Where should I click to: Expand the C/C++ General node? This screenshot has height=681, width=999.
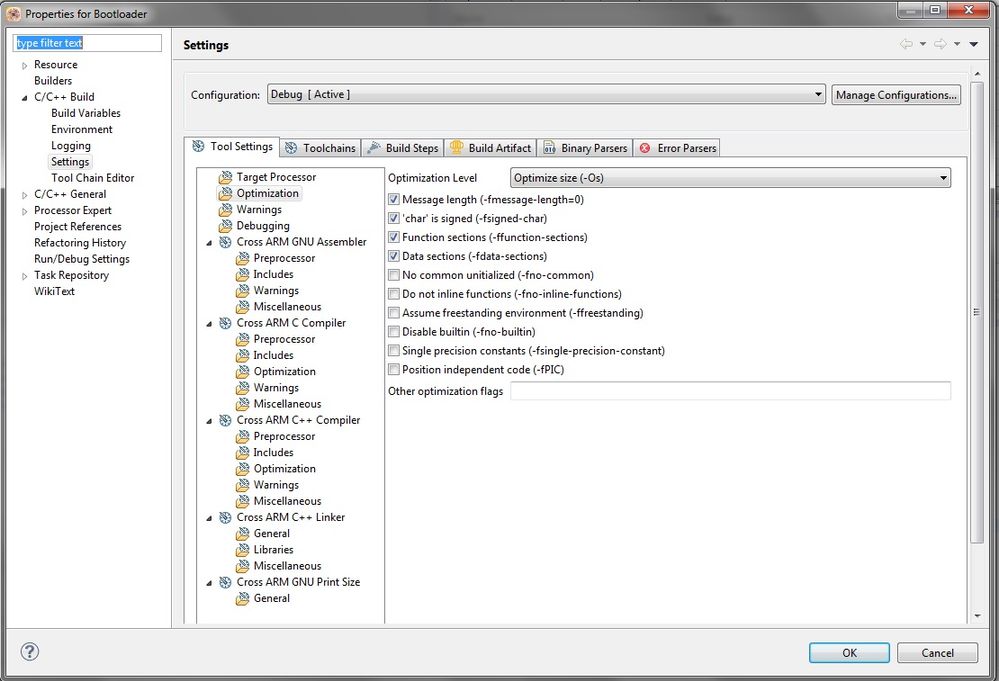point(24,195)
